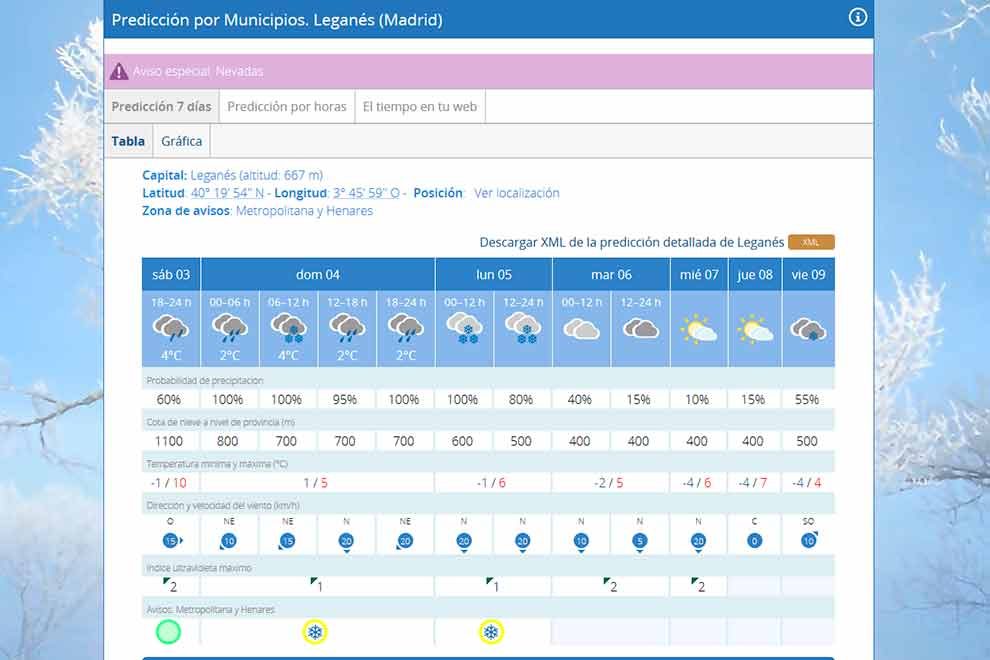Select the El tiempo en tu web tab
This screenshot has width=990, height=660.
pyautogui.click(x=419, y=107)
